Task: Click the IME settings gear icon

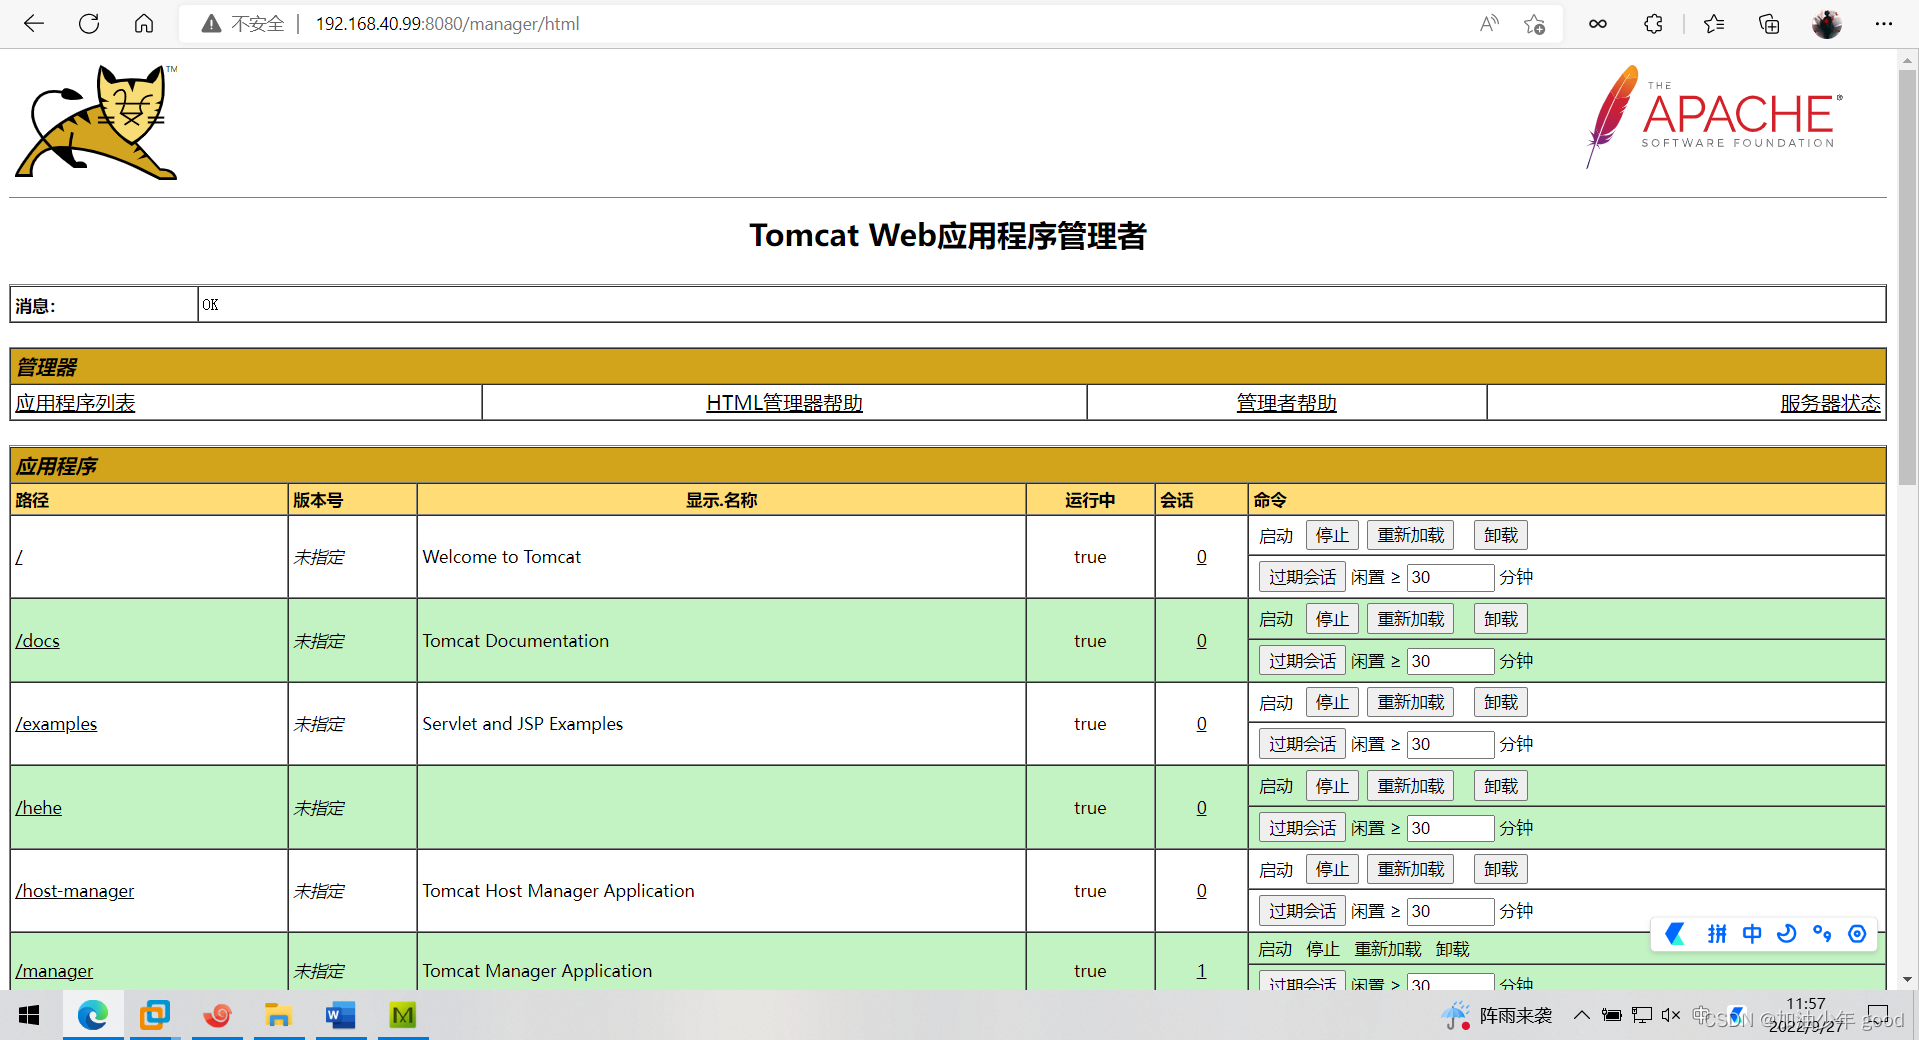Action: tap(1857, 934)
